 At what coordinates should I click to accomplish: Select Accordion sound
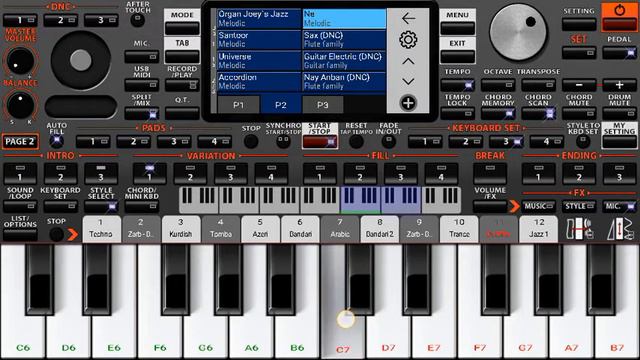pyautogui.click(x=259, y=82)
